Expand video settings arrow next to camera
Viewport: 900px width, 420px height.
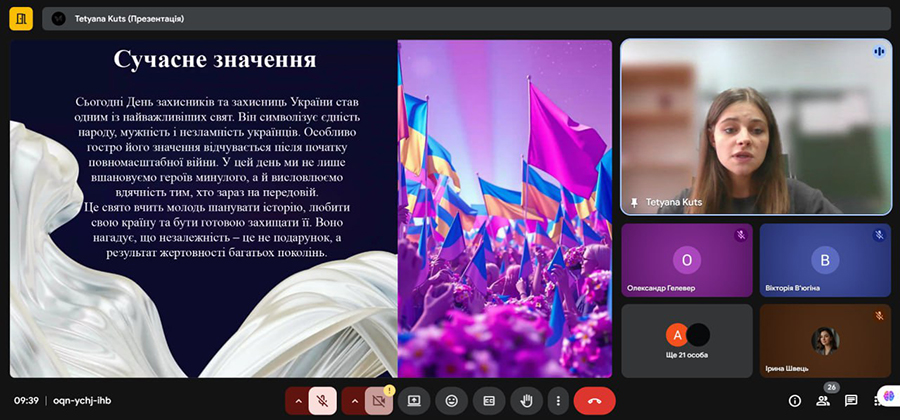354,401
